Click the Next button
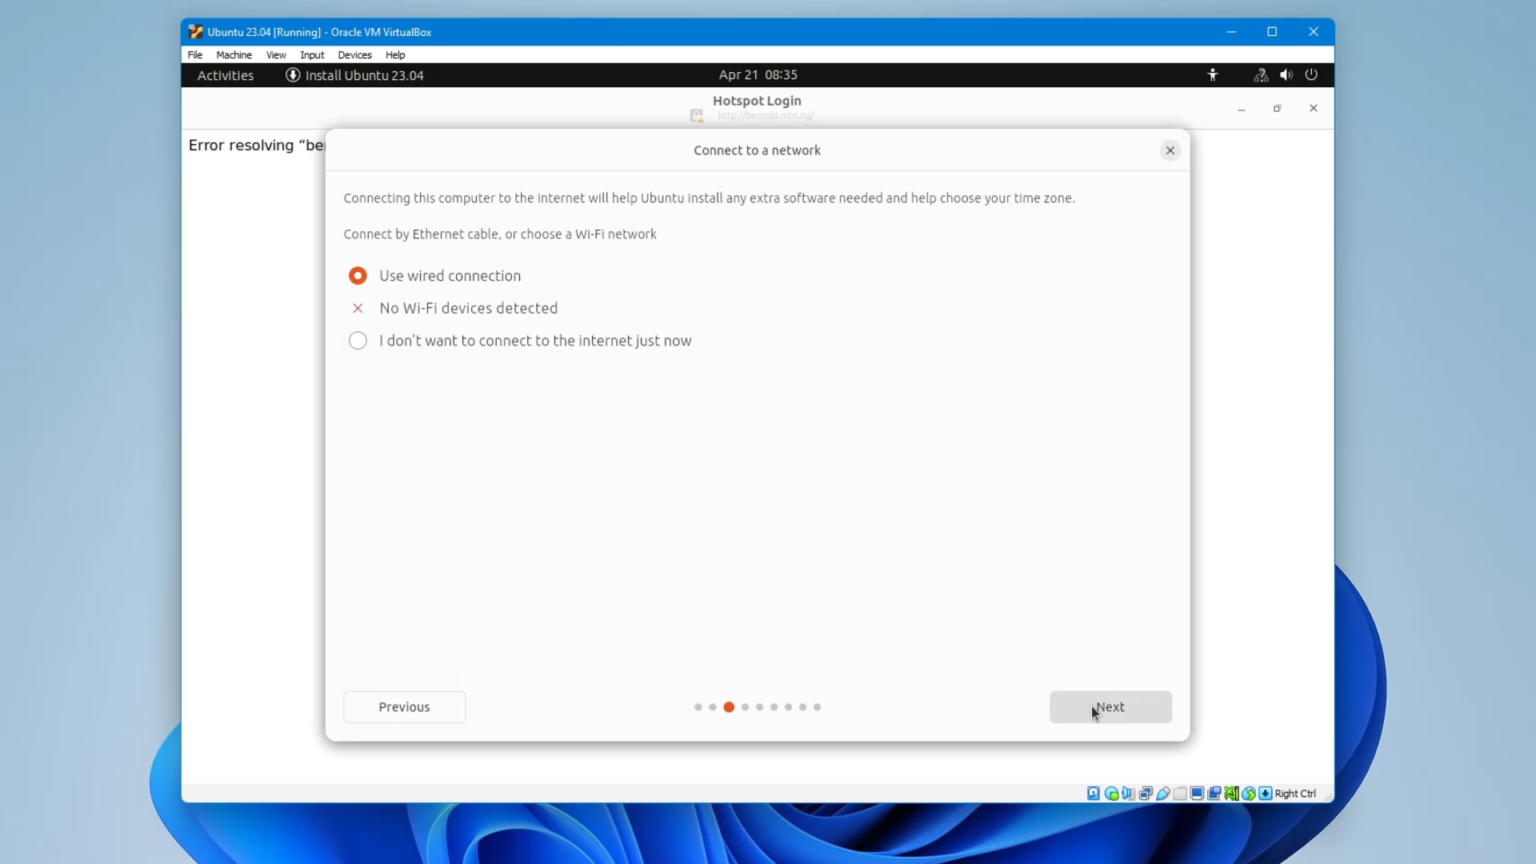The height and width of the screenshot is (864, 1536). (x=1110, y=707)
